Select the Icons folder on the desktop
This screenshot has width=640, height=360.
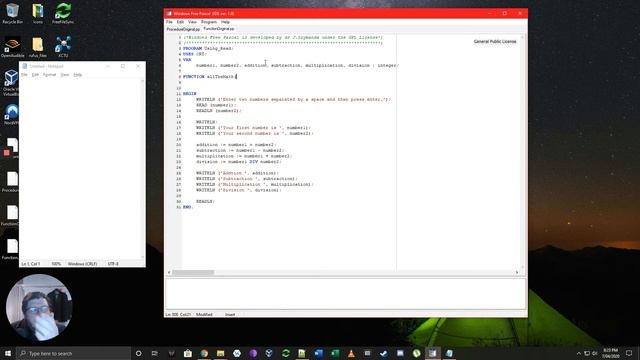coord(38,13)
